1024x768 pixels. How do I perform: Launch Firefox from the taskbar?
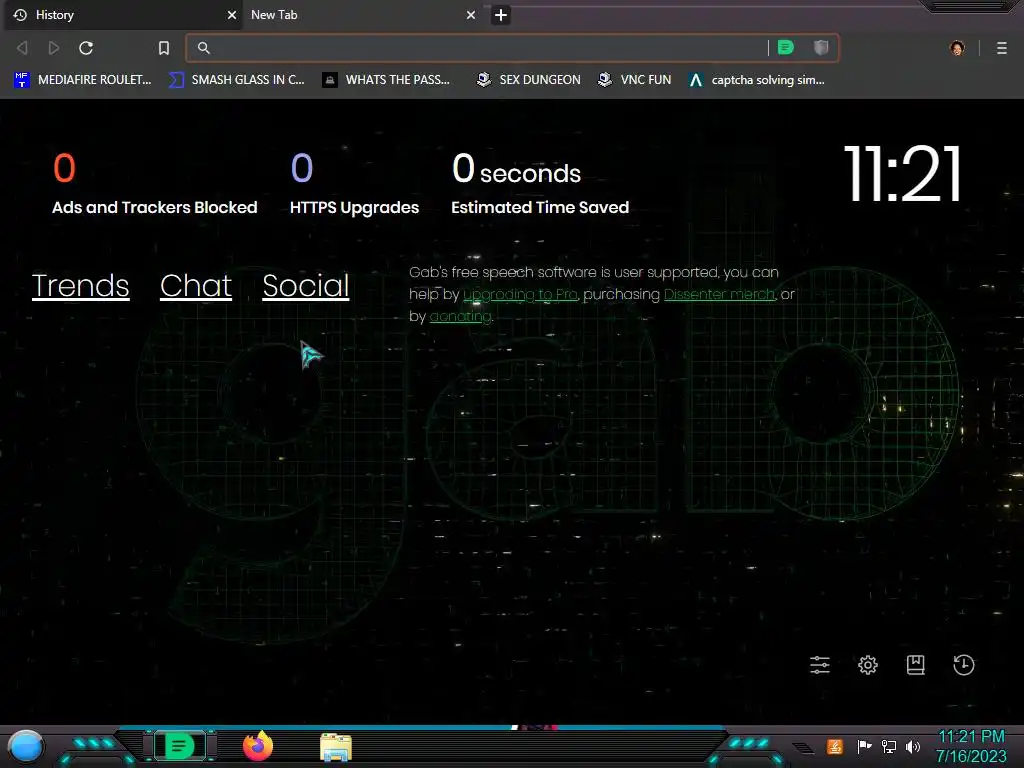258,746
